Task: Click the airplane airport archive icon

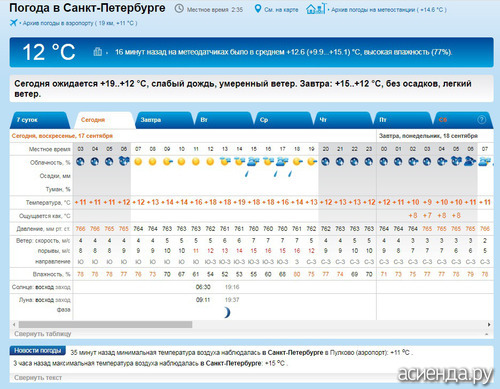Action: [x=13, y=23]
